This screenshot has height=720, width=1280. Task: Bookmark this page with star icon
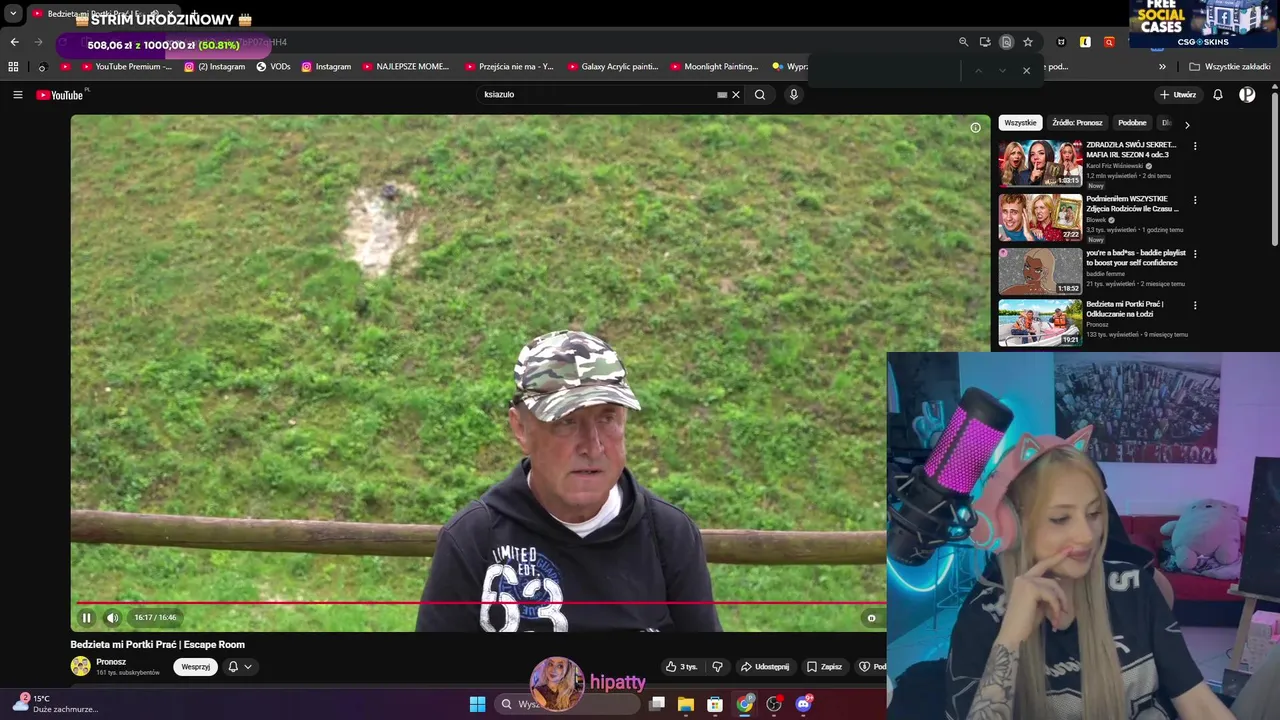coord(1027,42)
